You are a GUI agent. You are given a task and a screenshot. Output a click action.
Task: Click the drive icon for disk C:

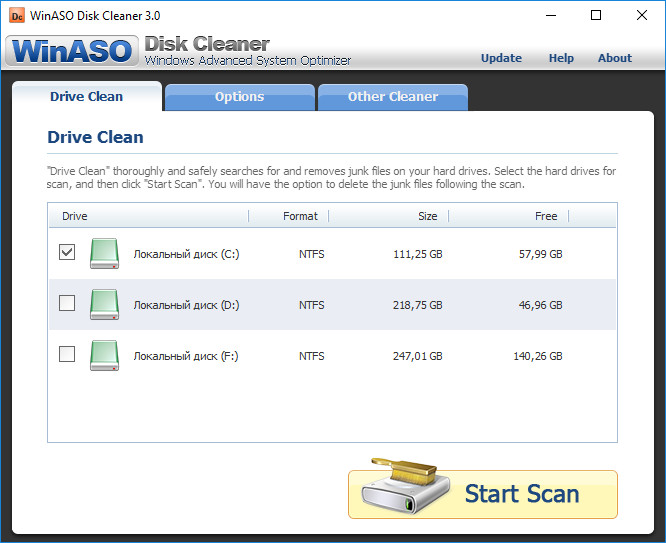(x=104, y=254)
